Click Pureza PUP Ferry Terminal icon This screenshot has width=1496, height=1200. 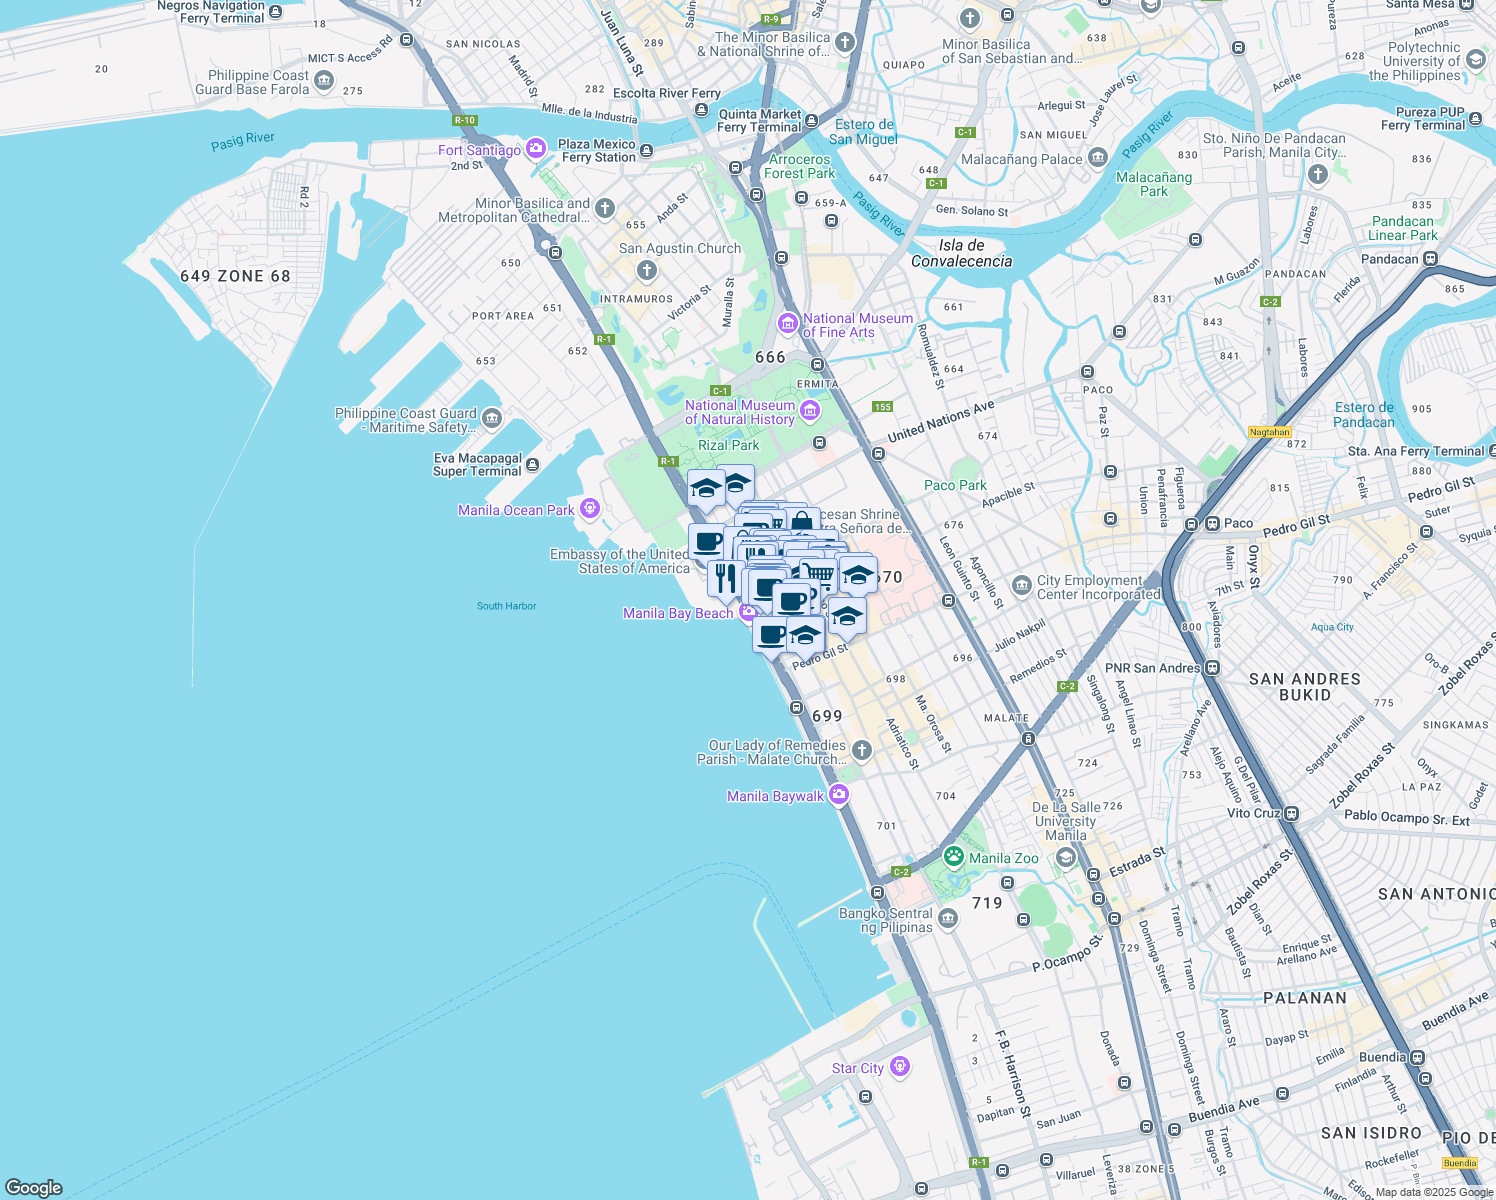tap(1475, 118)
